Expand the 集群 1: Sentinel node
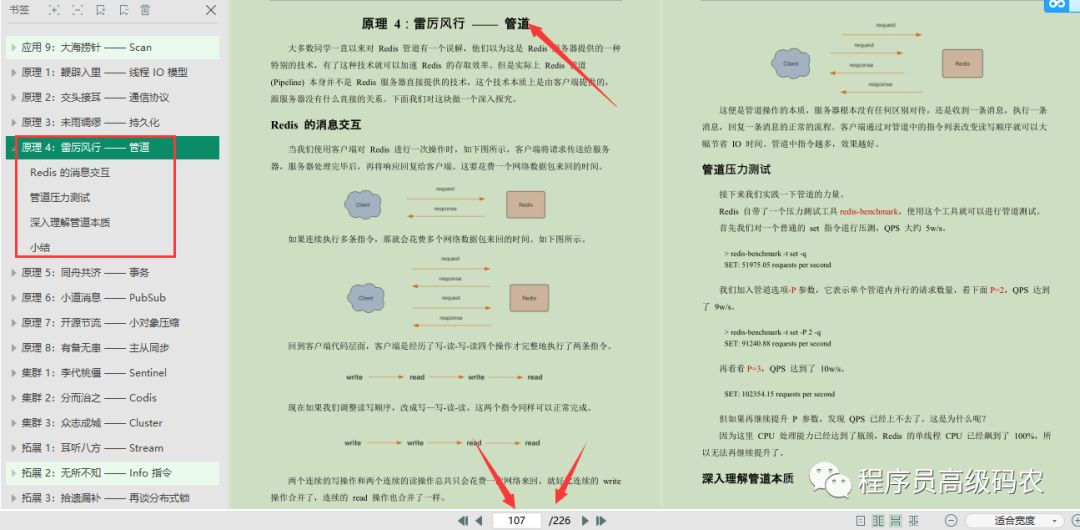Viewport: 1080px width, 530px height. pyautogui.click(x=14, y=373)
